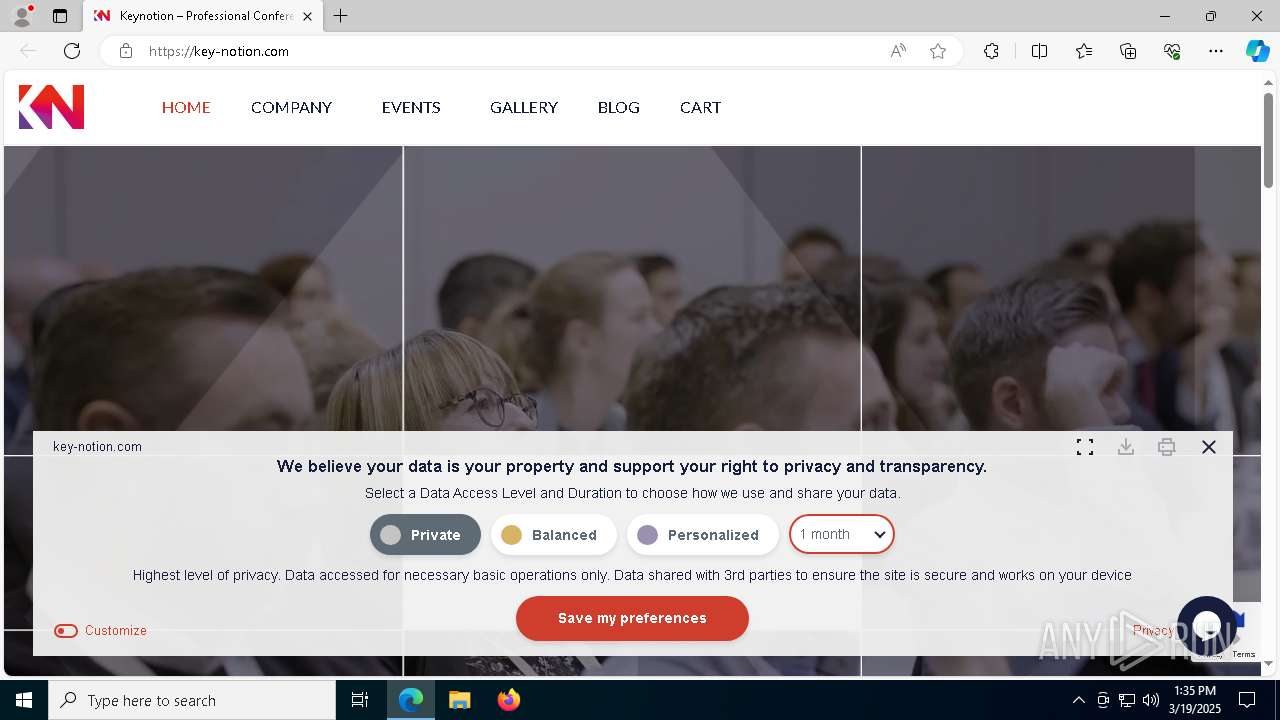Select the Balanced data access level
The height and width of the screenshot is (720, 1280).
pos(553,535)
